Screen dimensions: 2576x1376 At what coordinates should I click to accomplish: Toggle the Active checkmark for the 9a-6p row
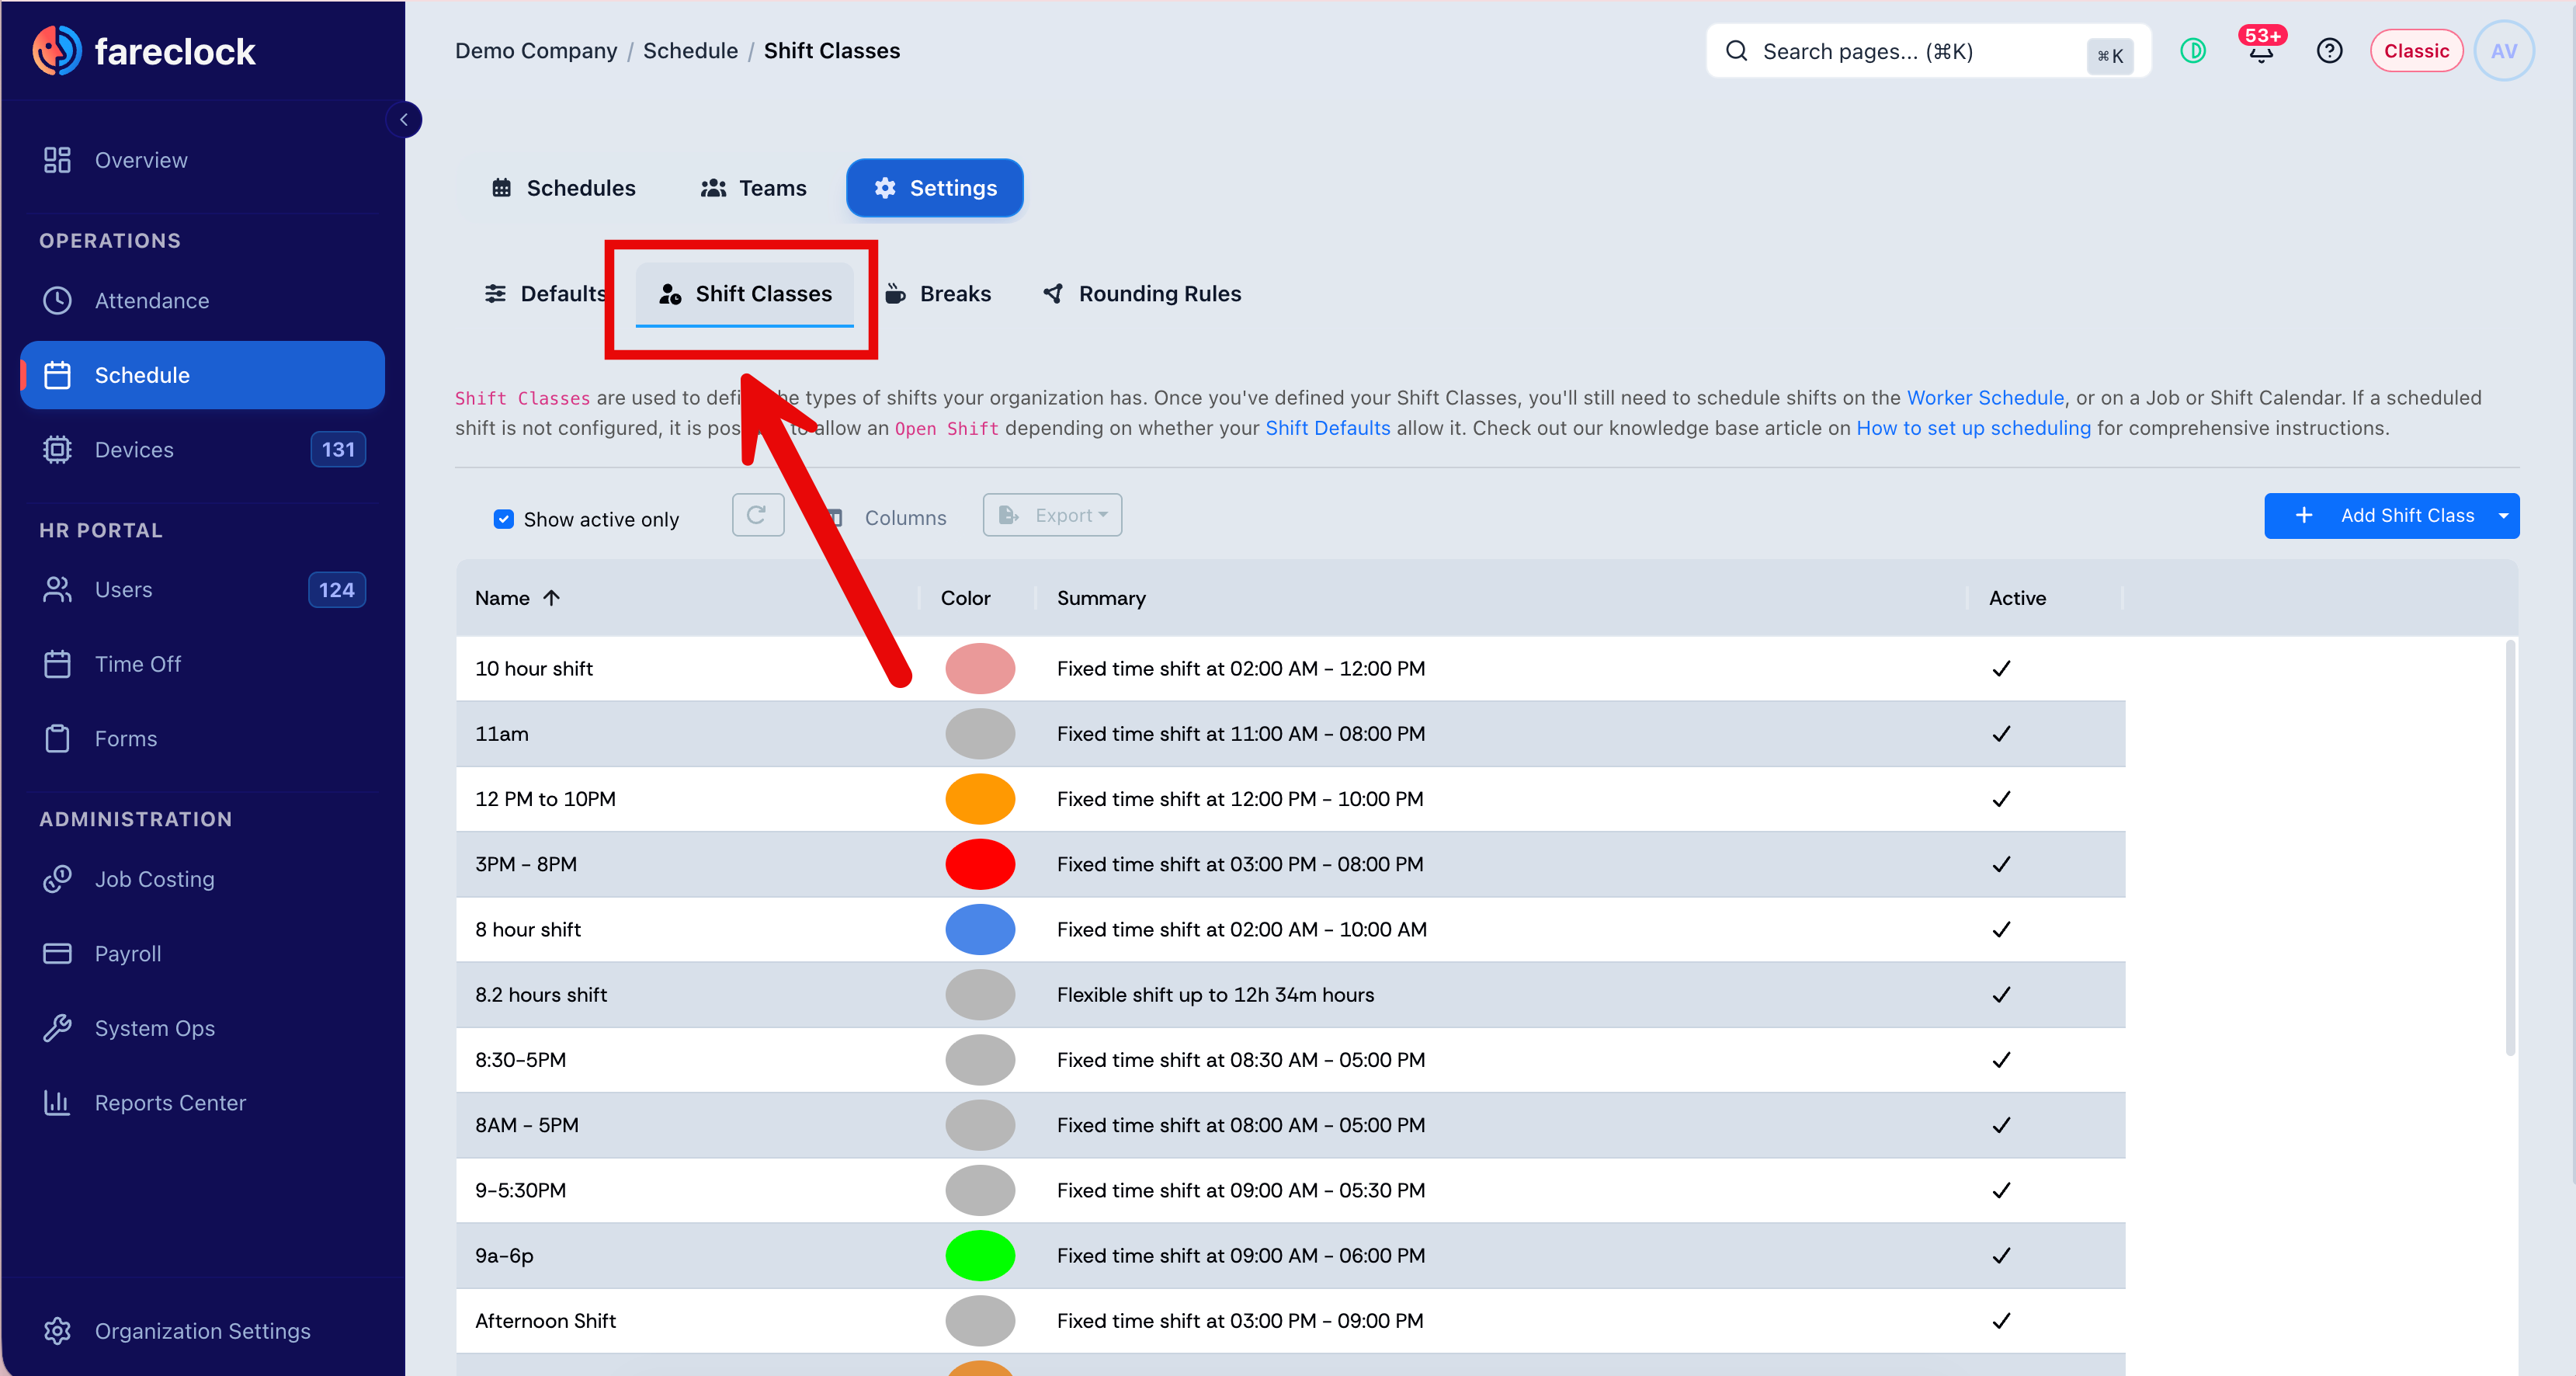click(x=2001, y=1255)
